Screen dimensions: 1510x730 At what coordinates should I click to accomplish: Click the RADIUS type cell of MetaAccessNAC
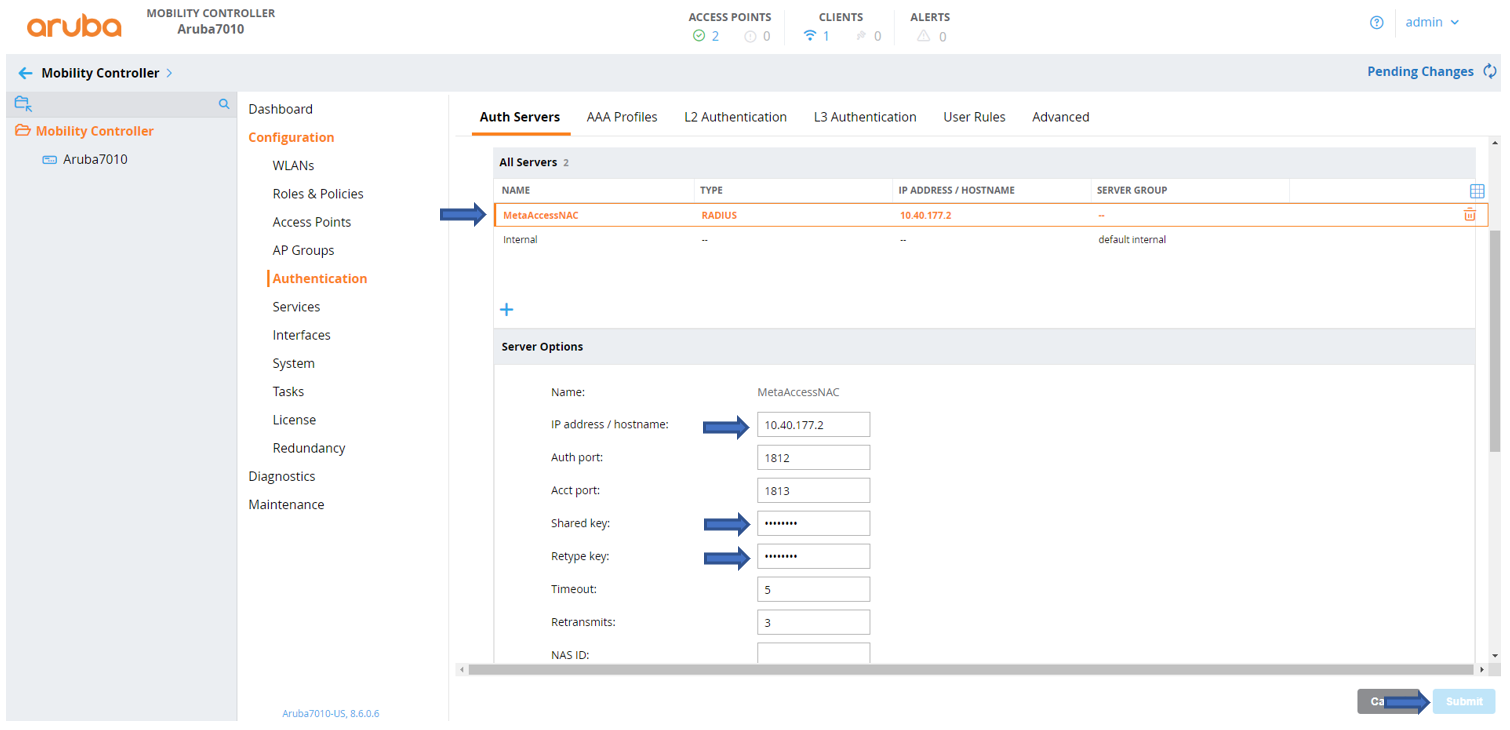tap(719, 215)
